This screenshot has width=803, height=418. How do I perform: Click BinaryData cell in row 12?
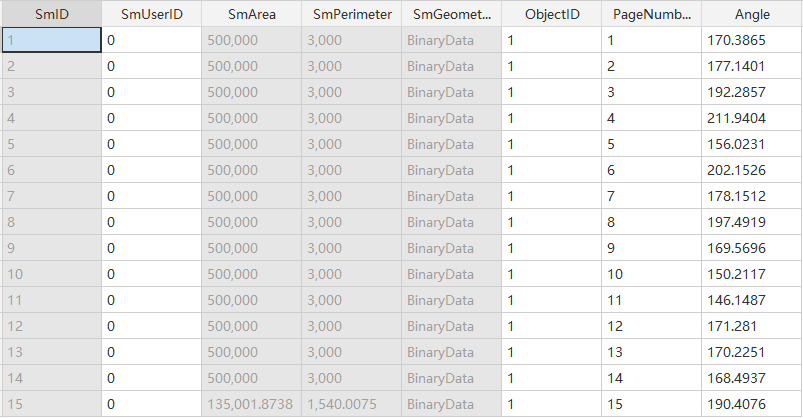pyautogui.click(x=451, y=326)
